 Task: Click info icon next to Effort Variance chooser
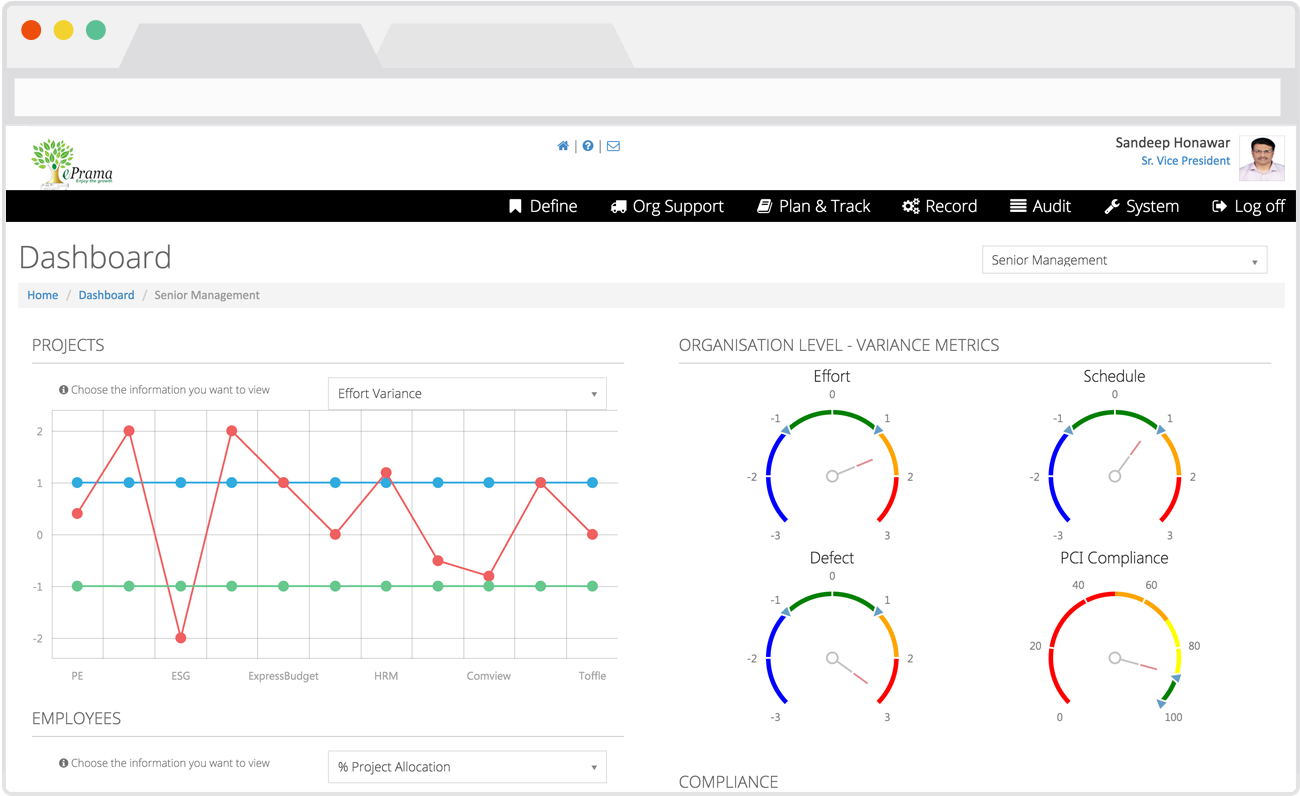(x=64, y=390)
